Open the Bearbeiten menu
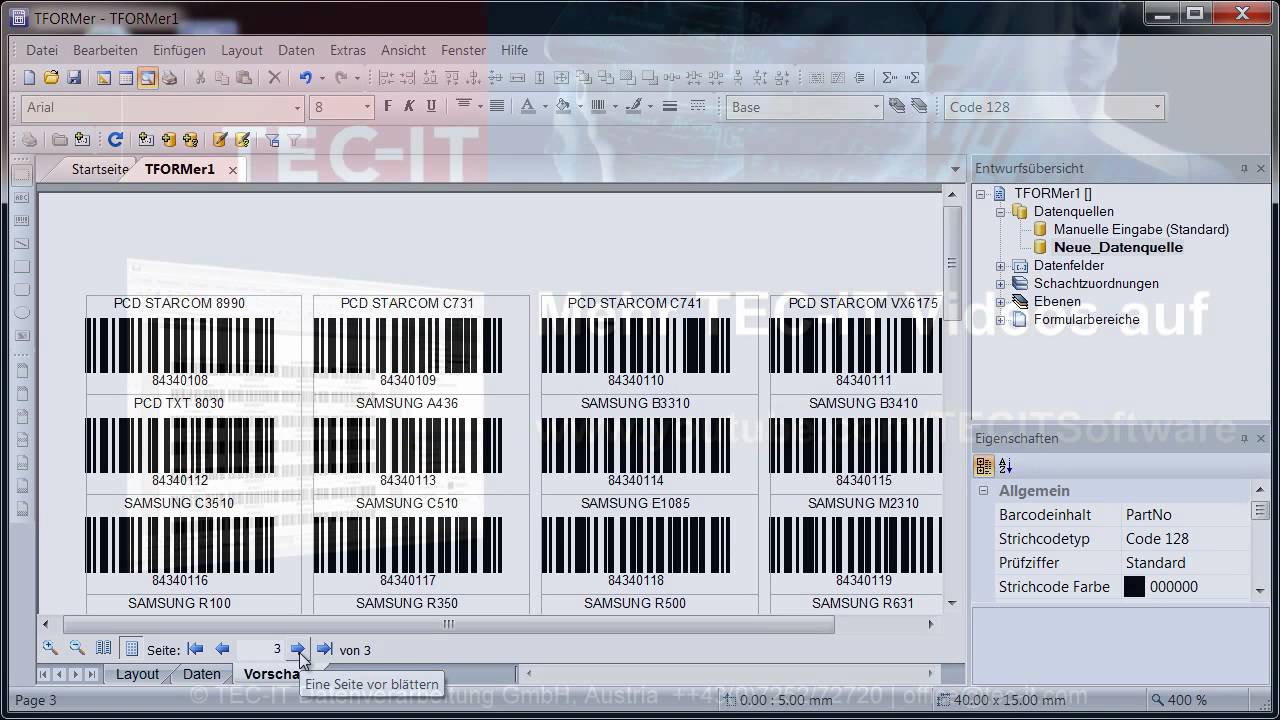This screenshot has height=720, width=1280. [x=105, y=50]
